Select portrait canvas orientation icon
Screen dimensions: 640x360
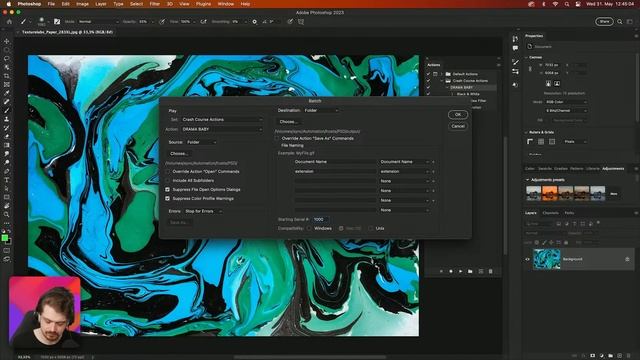(548, 83)
